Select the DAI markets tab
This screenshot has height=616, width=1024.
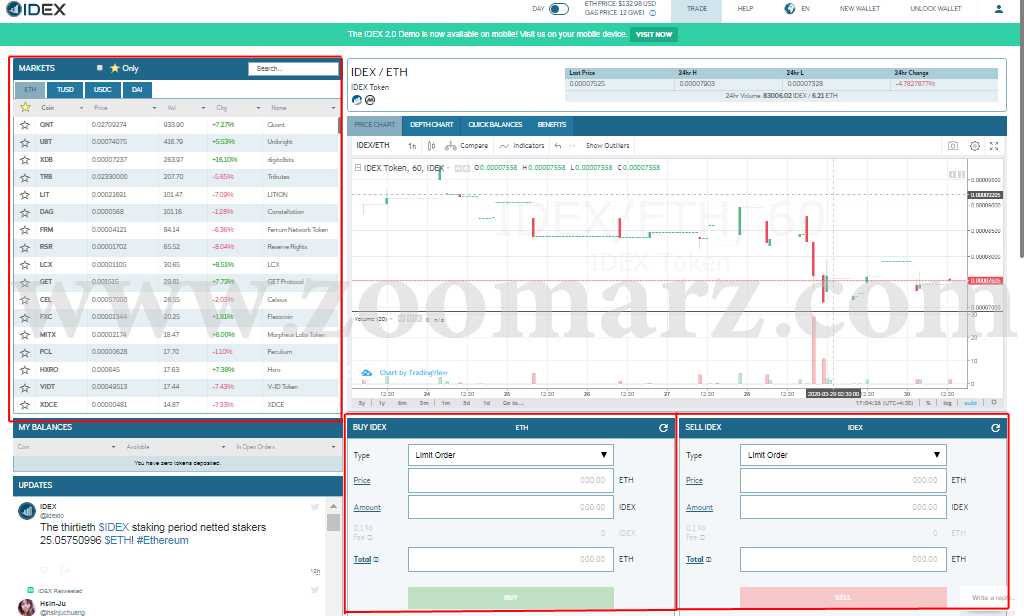pyautogui.click(x=137, y=89)
